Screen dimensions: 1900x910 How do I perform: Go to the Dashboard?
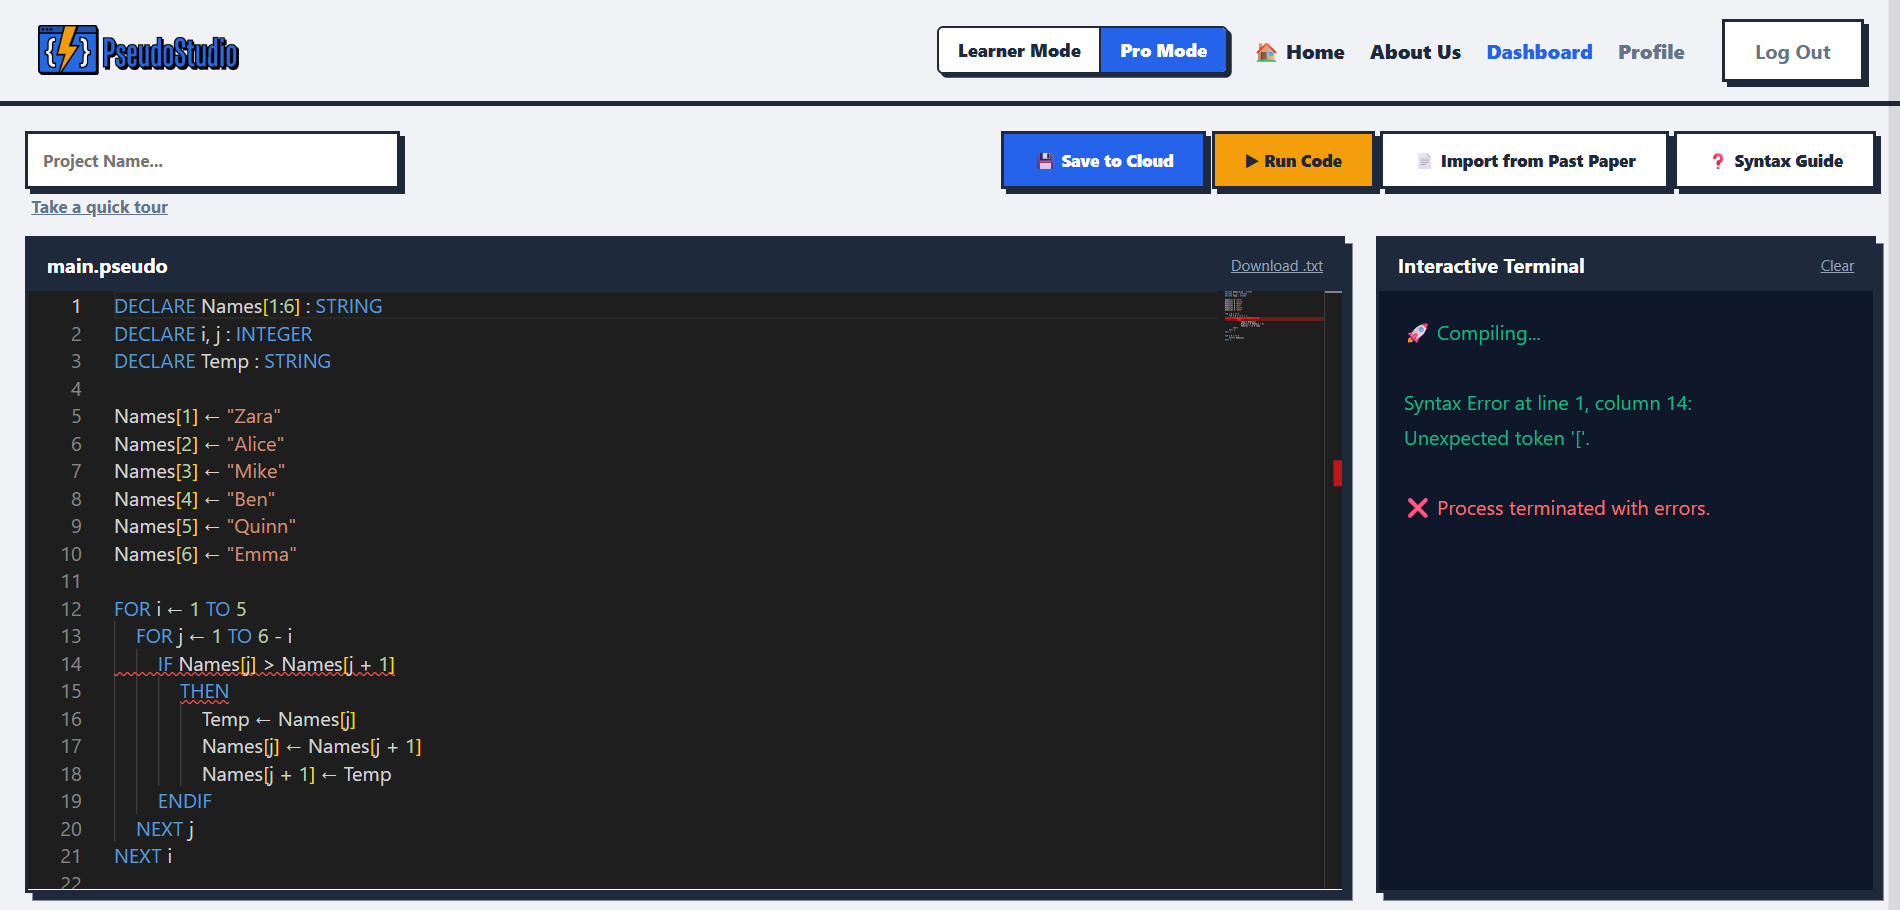[1539, 52]
